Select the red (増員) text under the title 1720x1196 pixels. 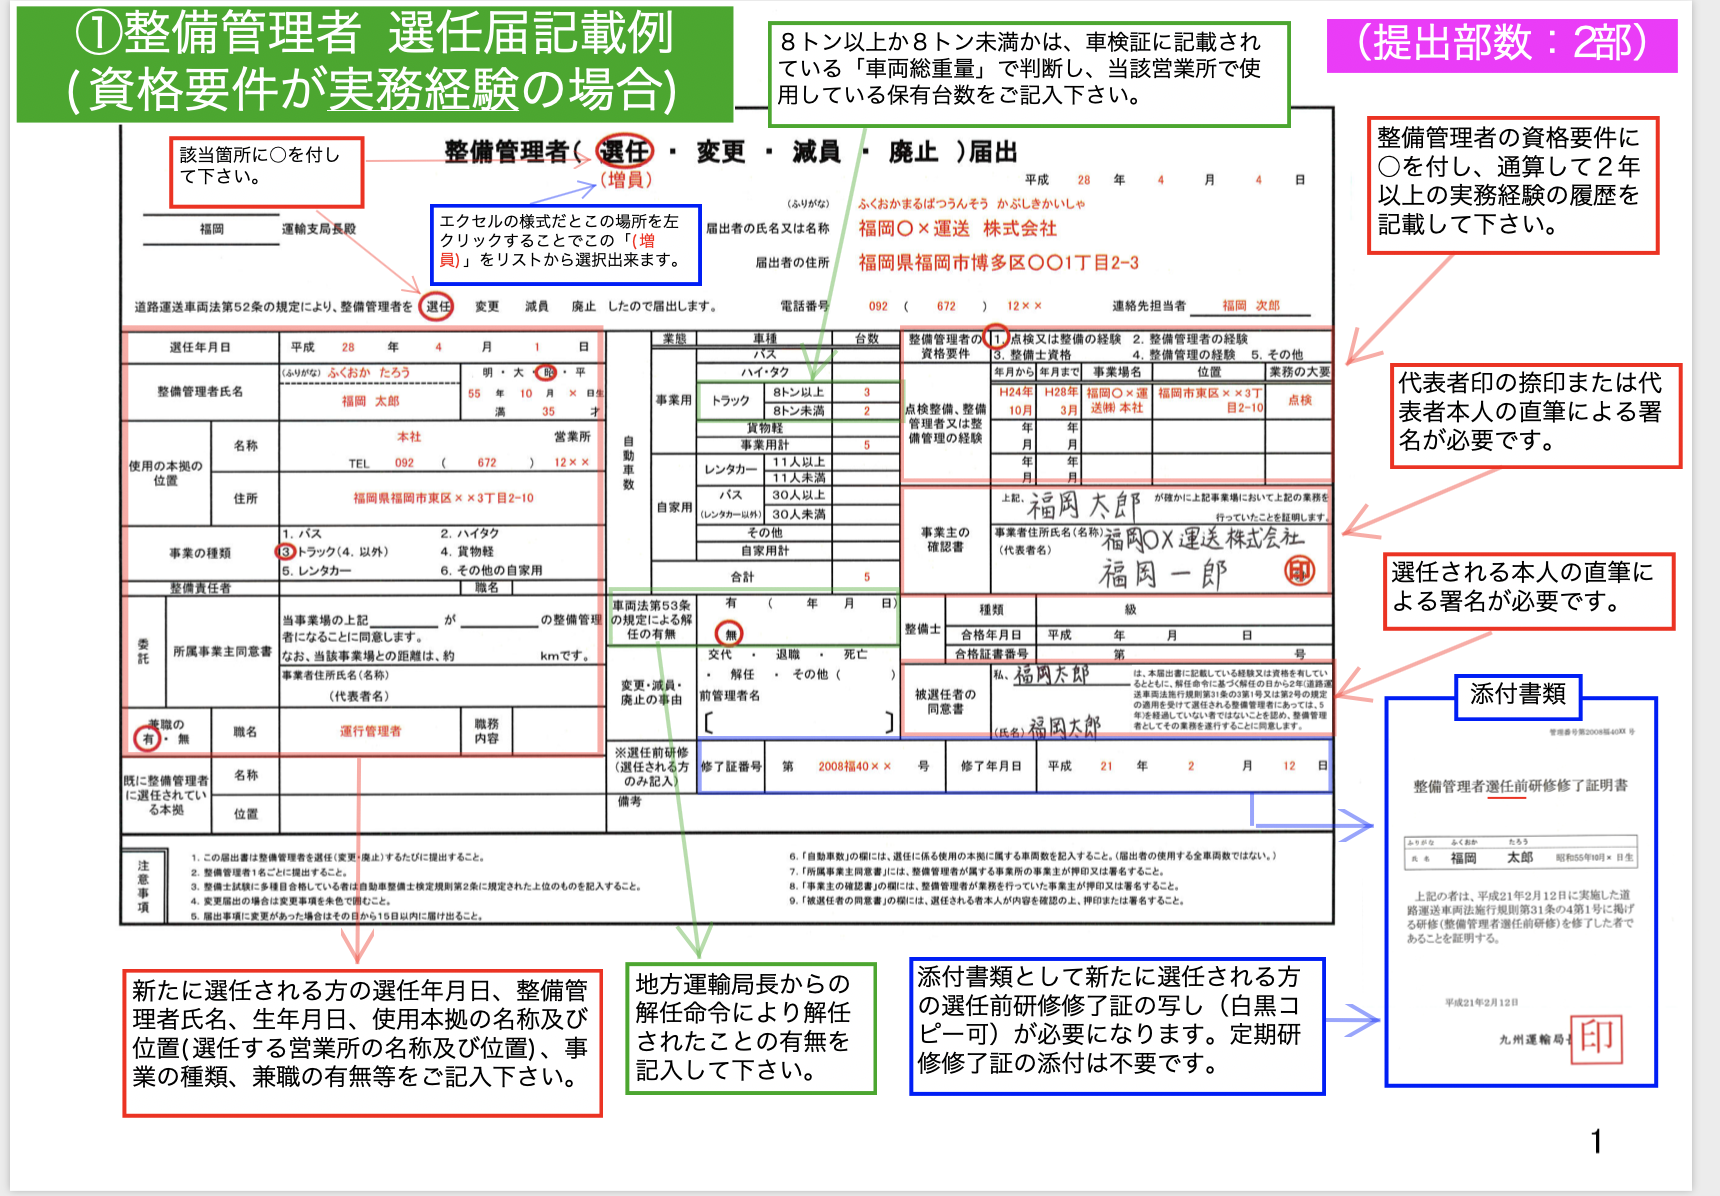click(627, 180)
